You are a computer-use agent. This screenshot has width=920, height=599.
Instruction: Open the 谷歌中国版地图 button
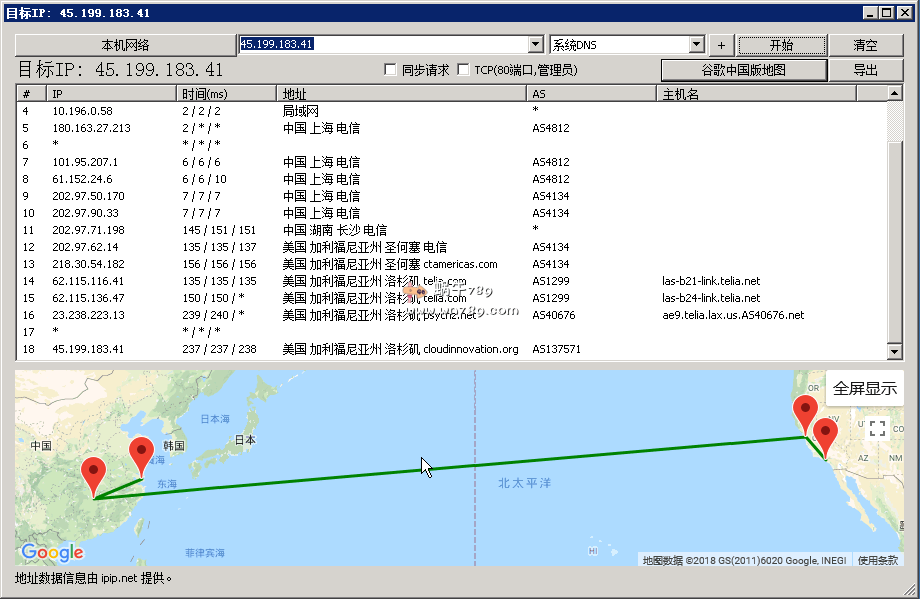click(743, 70)
